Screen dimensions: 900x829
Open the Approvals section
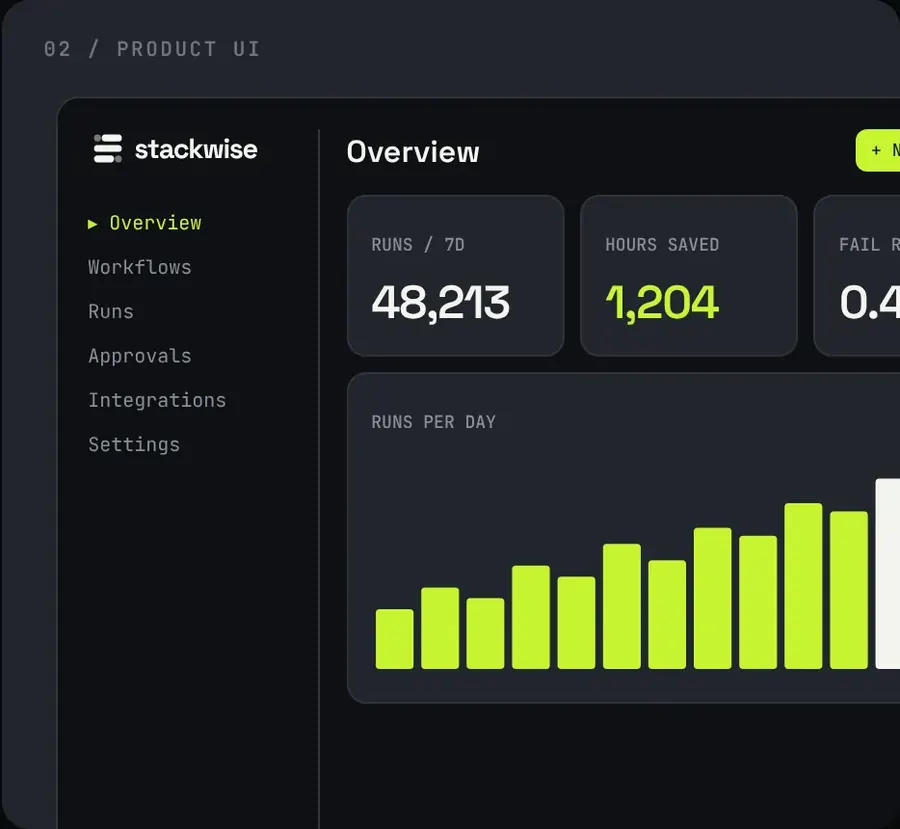(139, 356)
